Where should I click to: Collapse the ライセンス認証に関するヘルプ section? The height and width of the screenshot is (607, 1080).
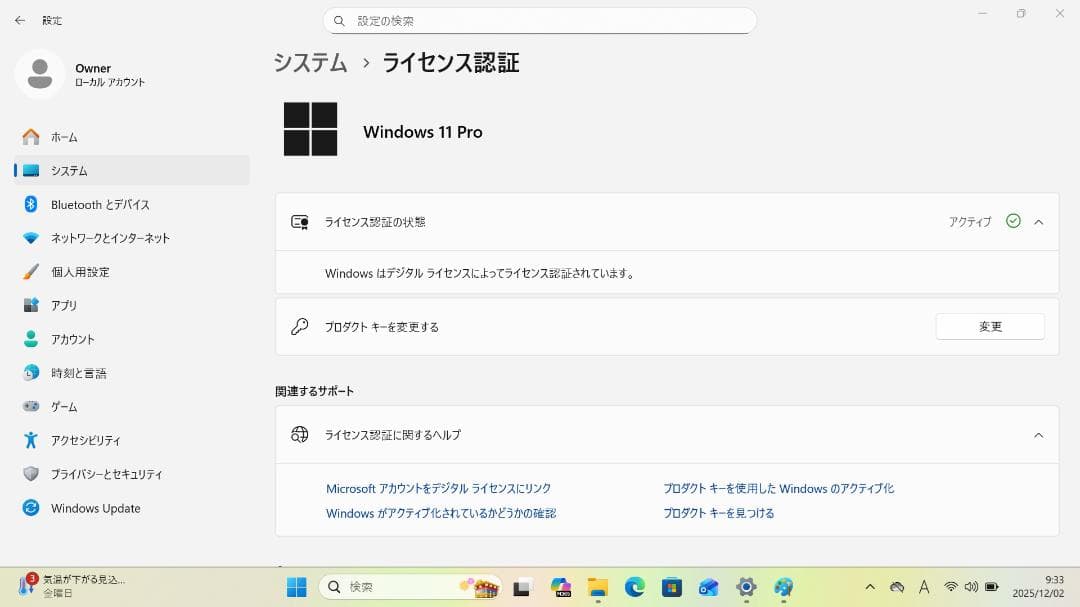[x=1037, y=435]
